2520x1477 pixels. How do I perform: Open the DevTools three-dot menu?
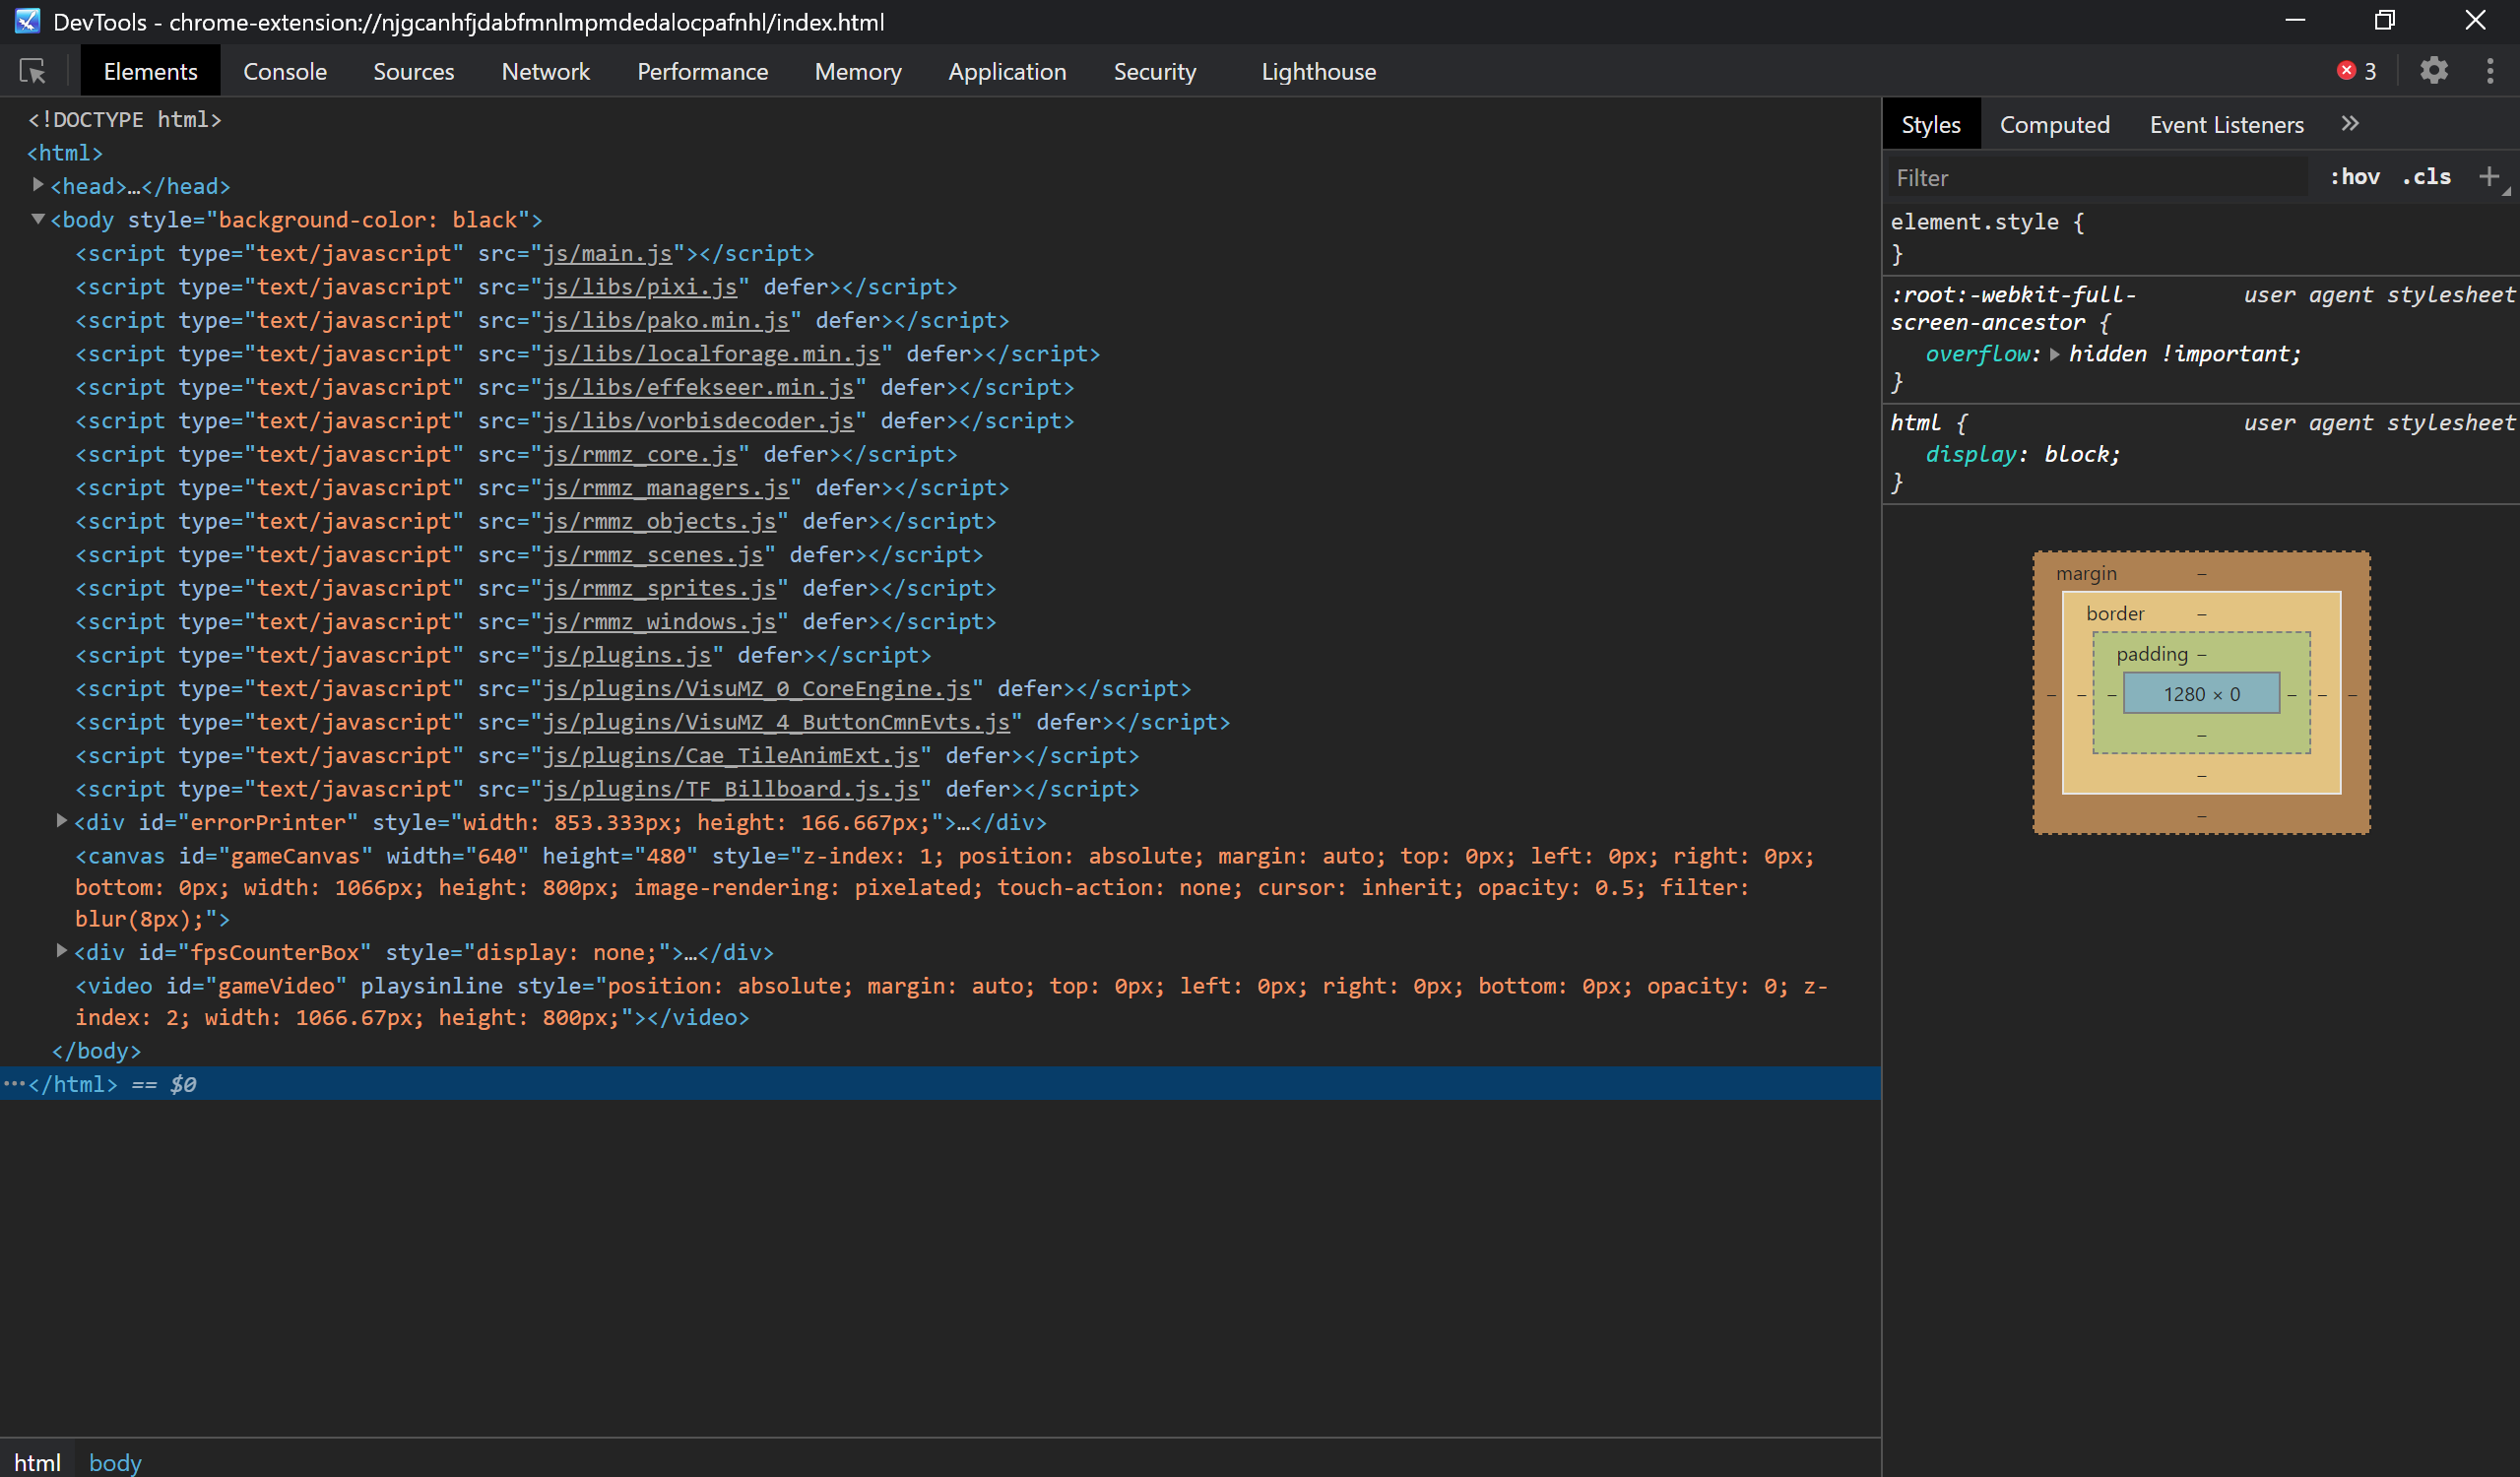(2489, 71)
